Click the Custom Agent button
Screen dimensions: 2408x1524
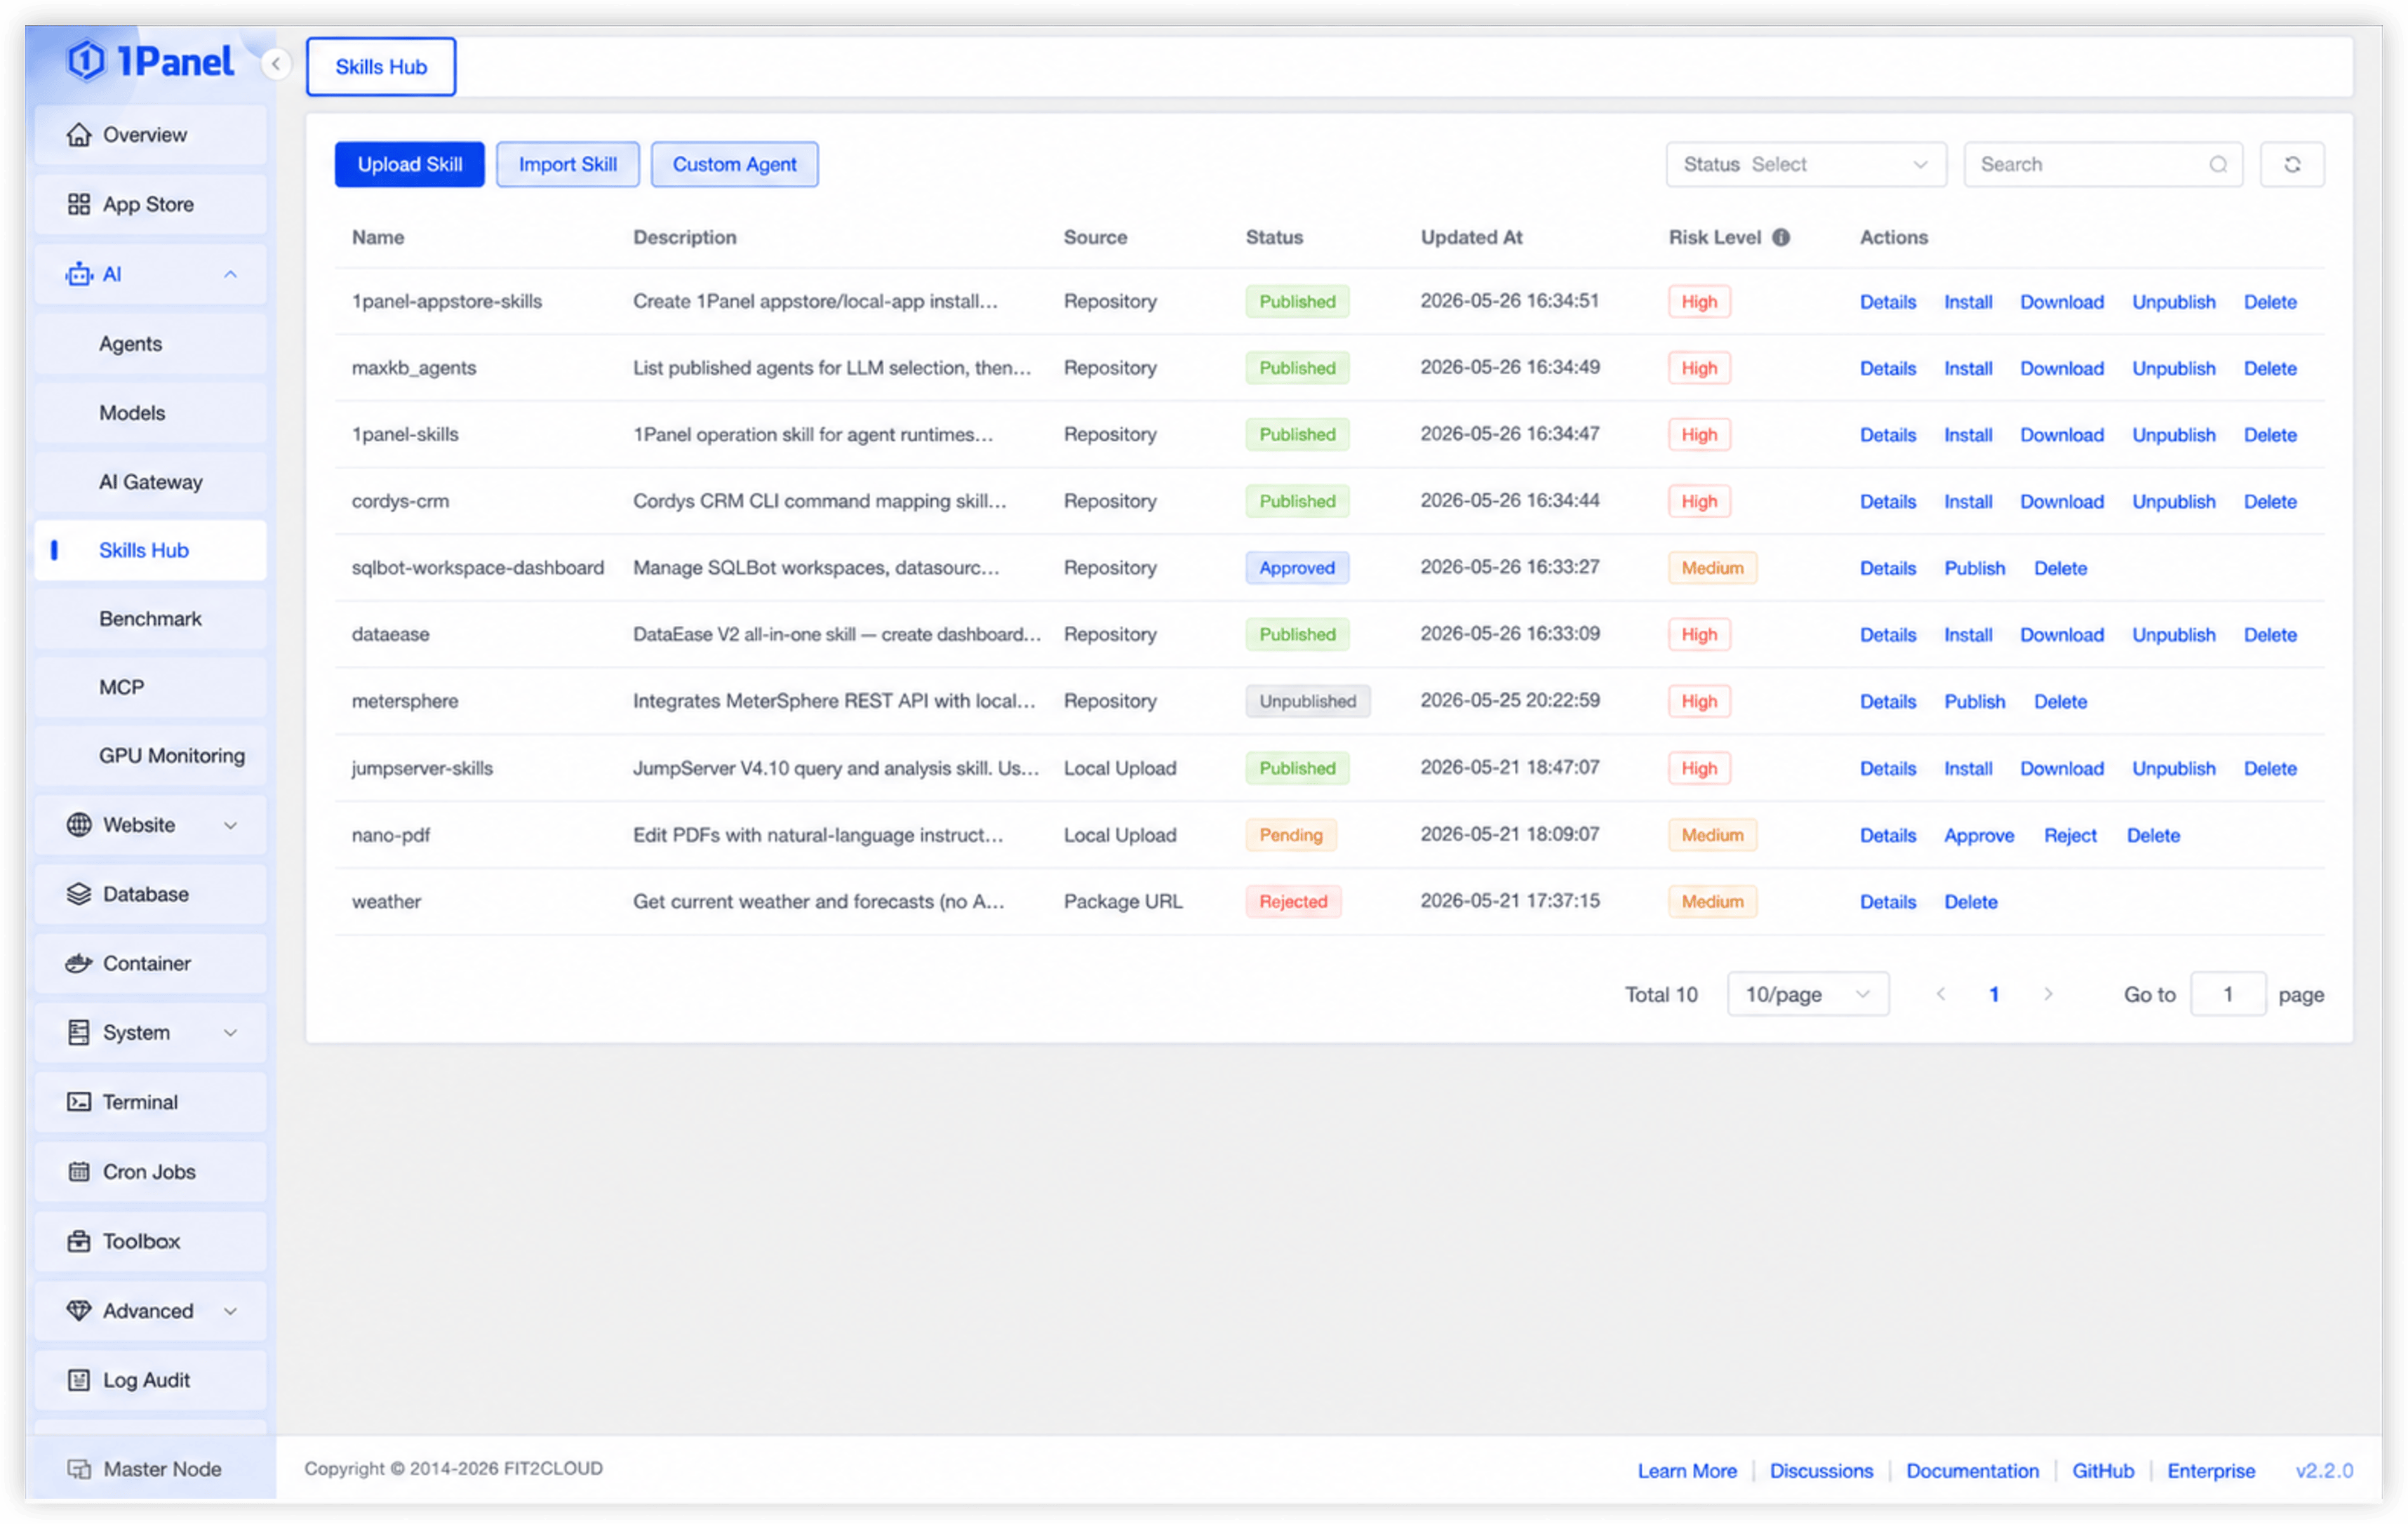735,164
